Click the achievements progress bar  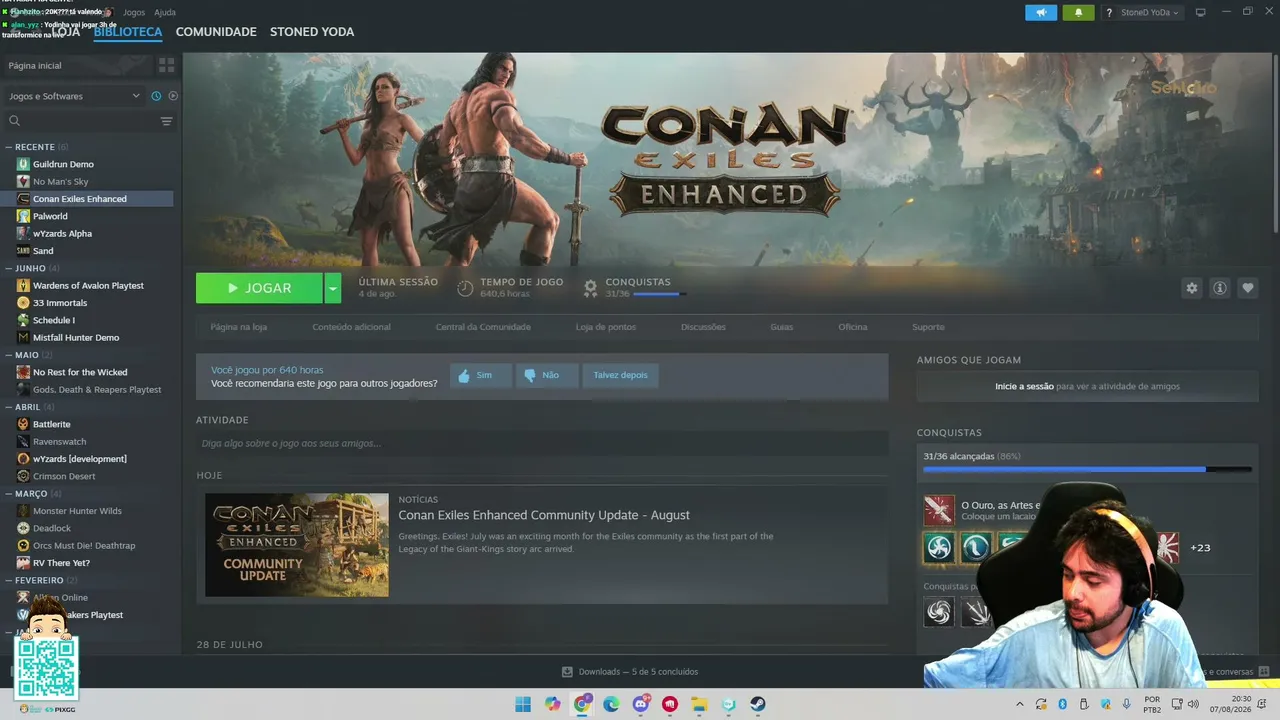1087,468
